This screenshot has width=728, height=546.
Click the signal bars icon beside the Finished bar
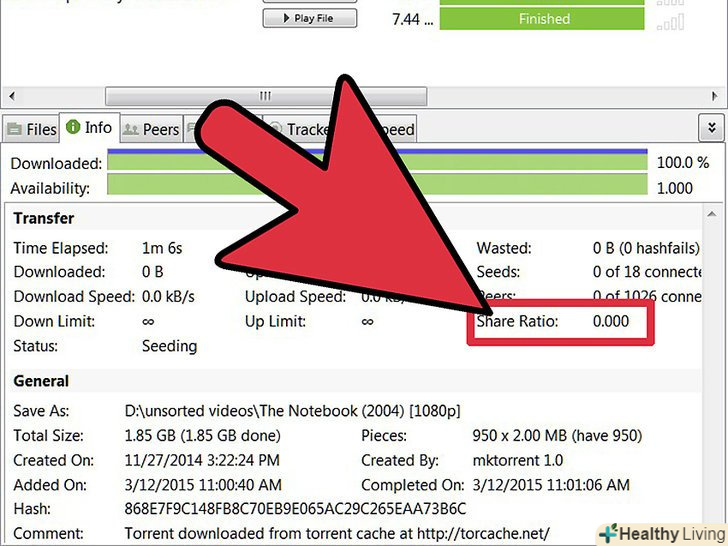(670, 21)
